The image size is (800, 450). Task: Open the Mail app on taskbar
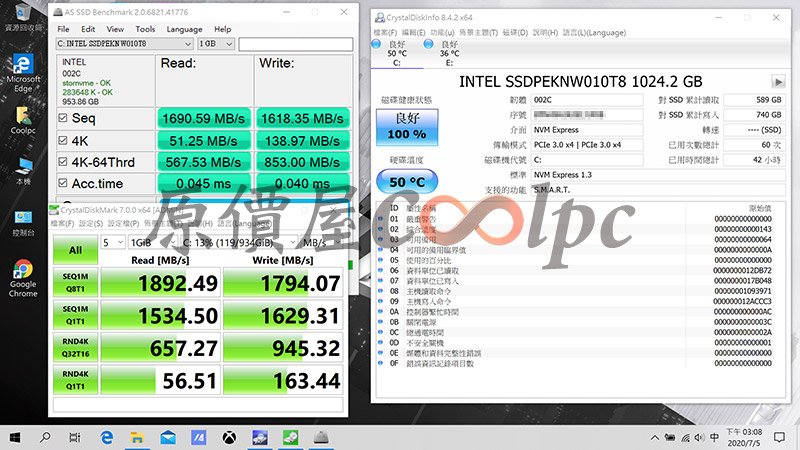coord(168,437)
